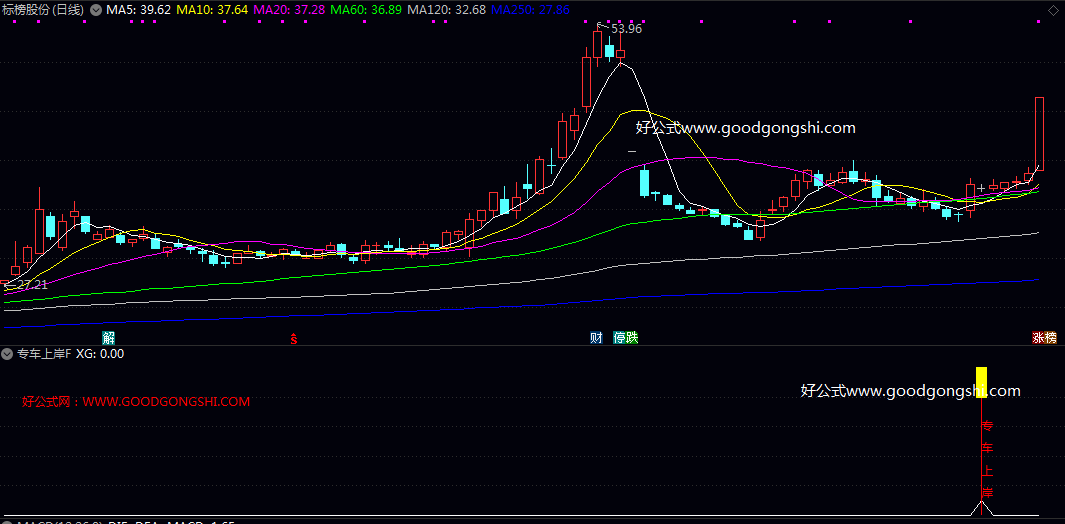Select the MA5 moving average label
Screen dimensions: 1065x524
[139, 9]
